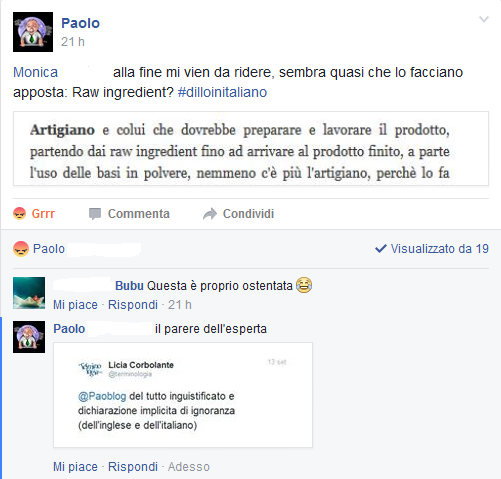Viewport: 501px width, 479px height.
Task: Like Bubu's comment with Mi piace
Action: pyautogui.click(x=75, y=305)
